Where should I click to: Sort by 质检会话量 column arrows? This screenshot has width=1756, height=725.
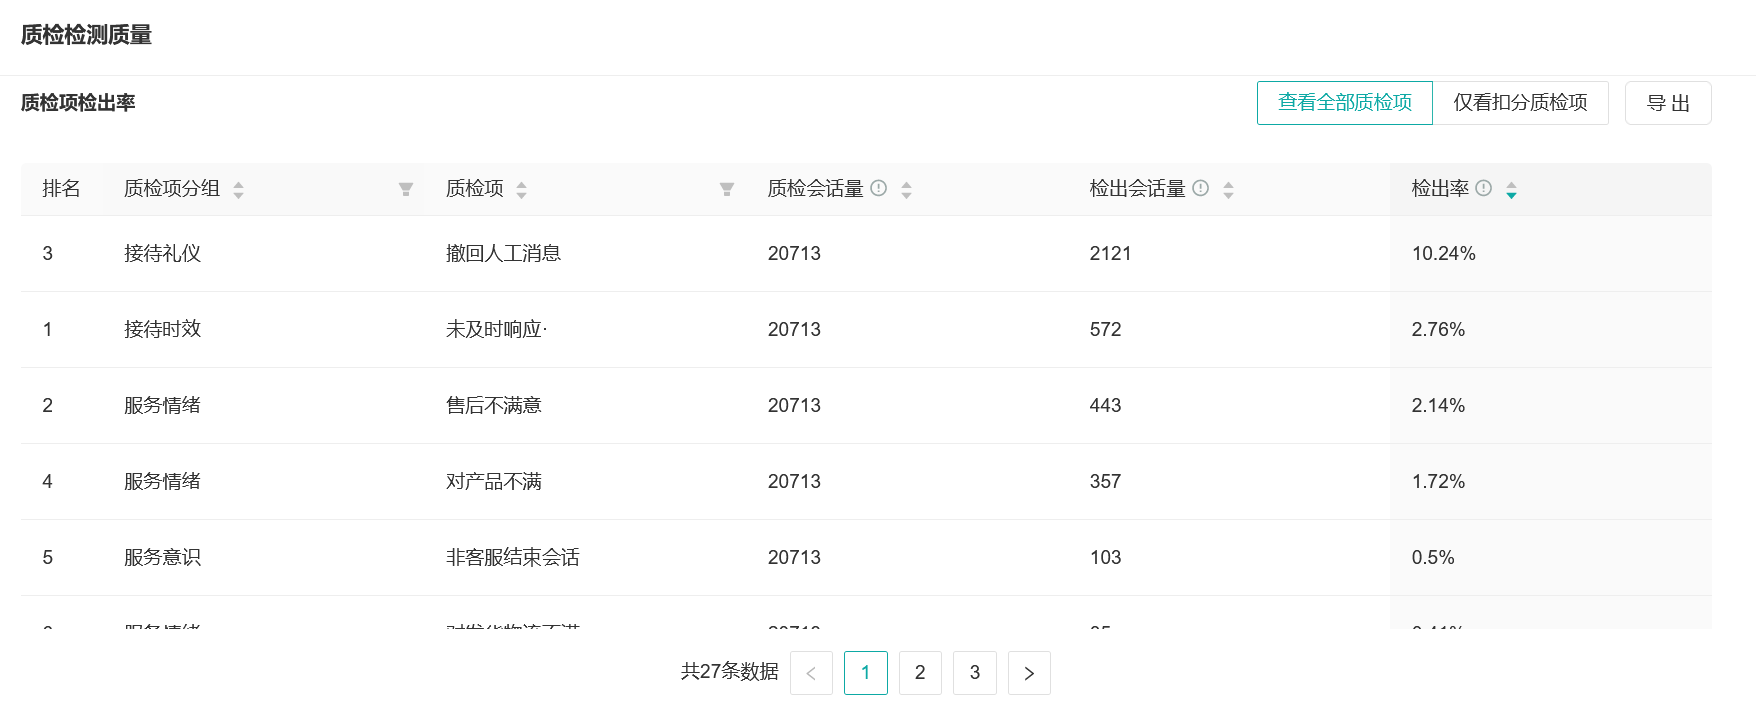[x=906, y=190]
